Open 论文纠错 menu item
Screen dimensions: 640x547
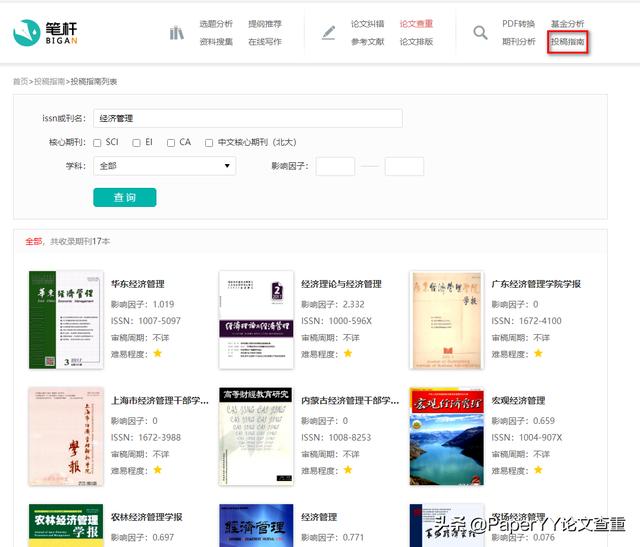point(367,24)
